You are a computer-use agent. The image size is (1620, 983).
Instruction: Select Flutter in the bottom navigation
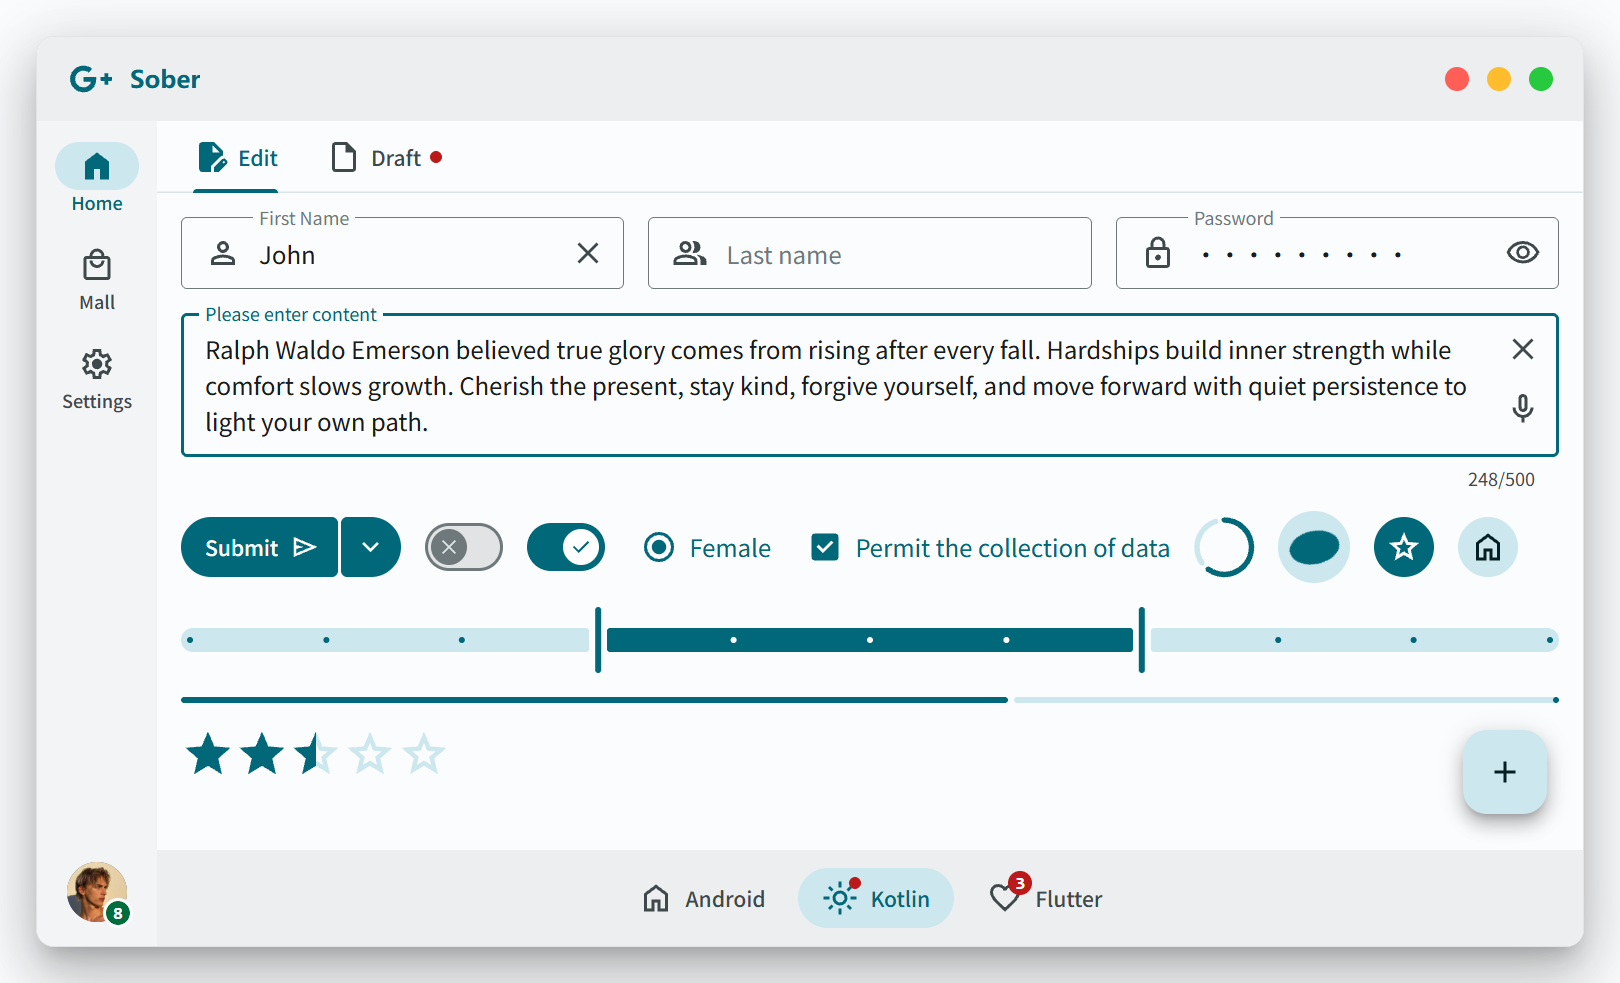click(1046, 896)
